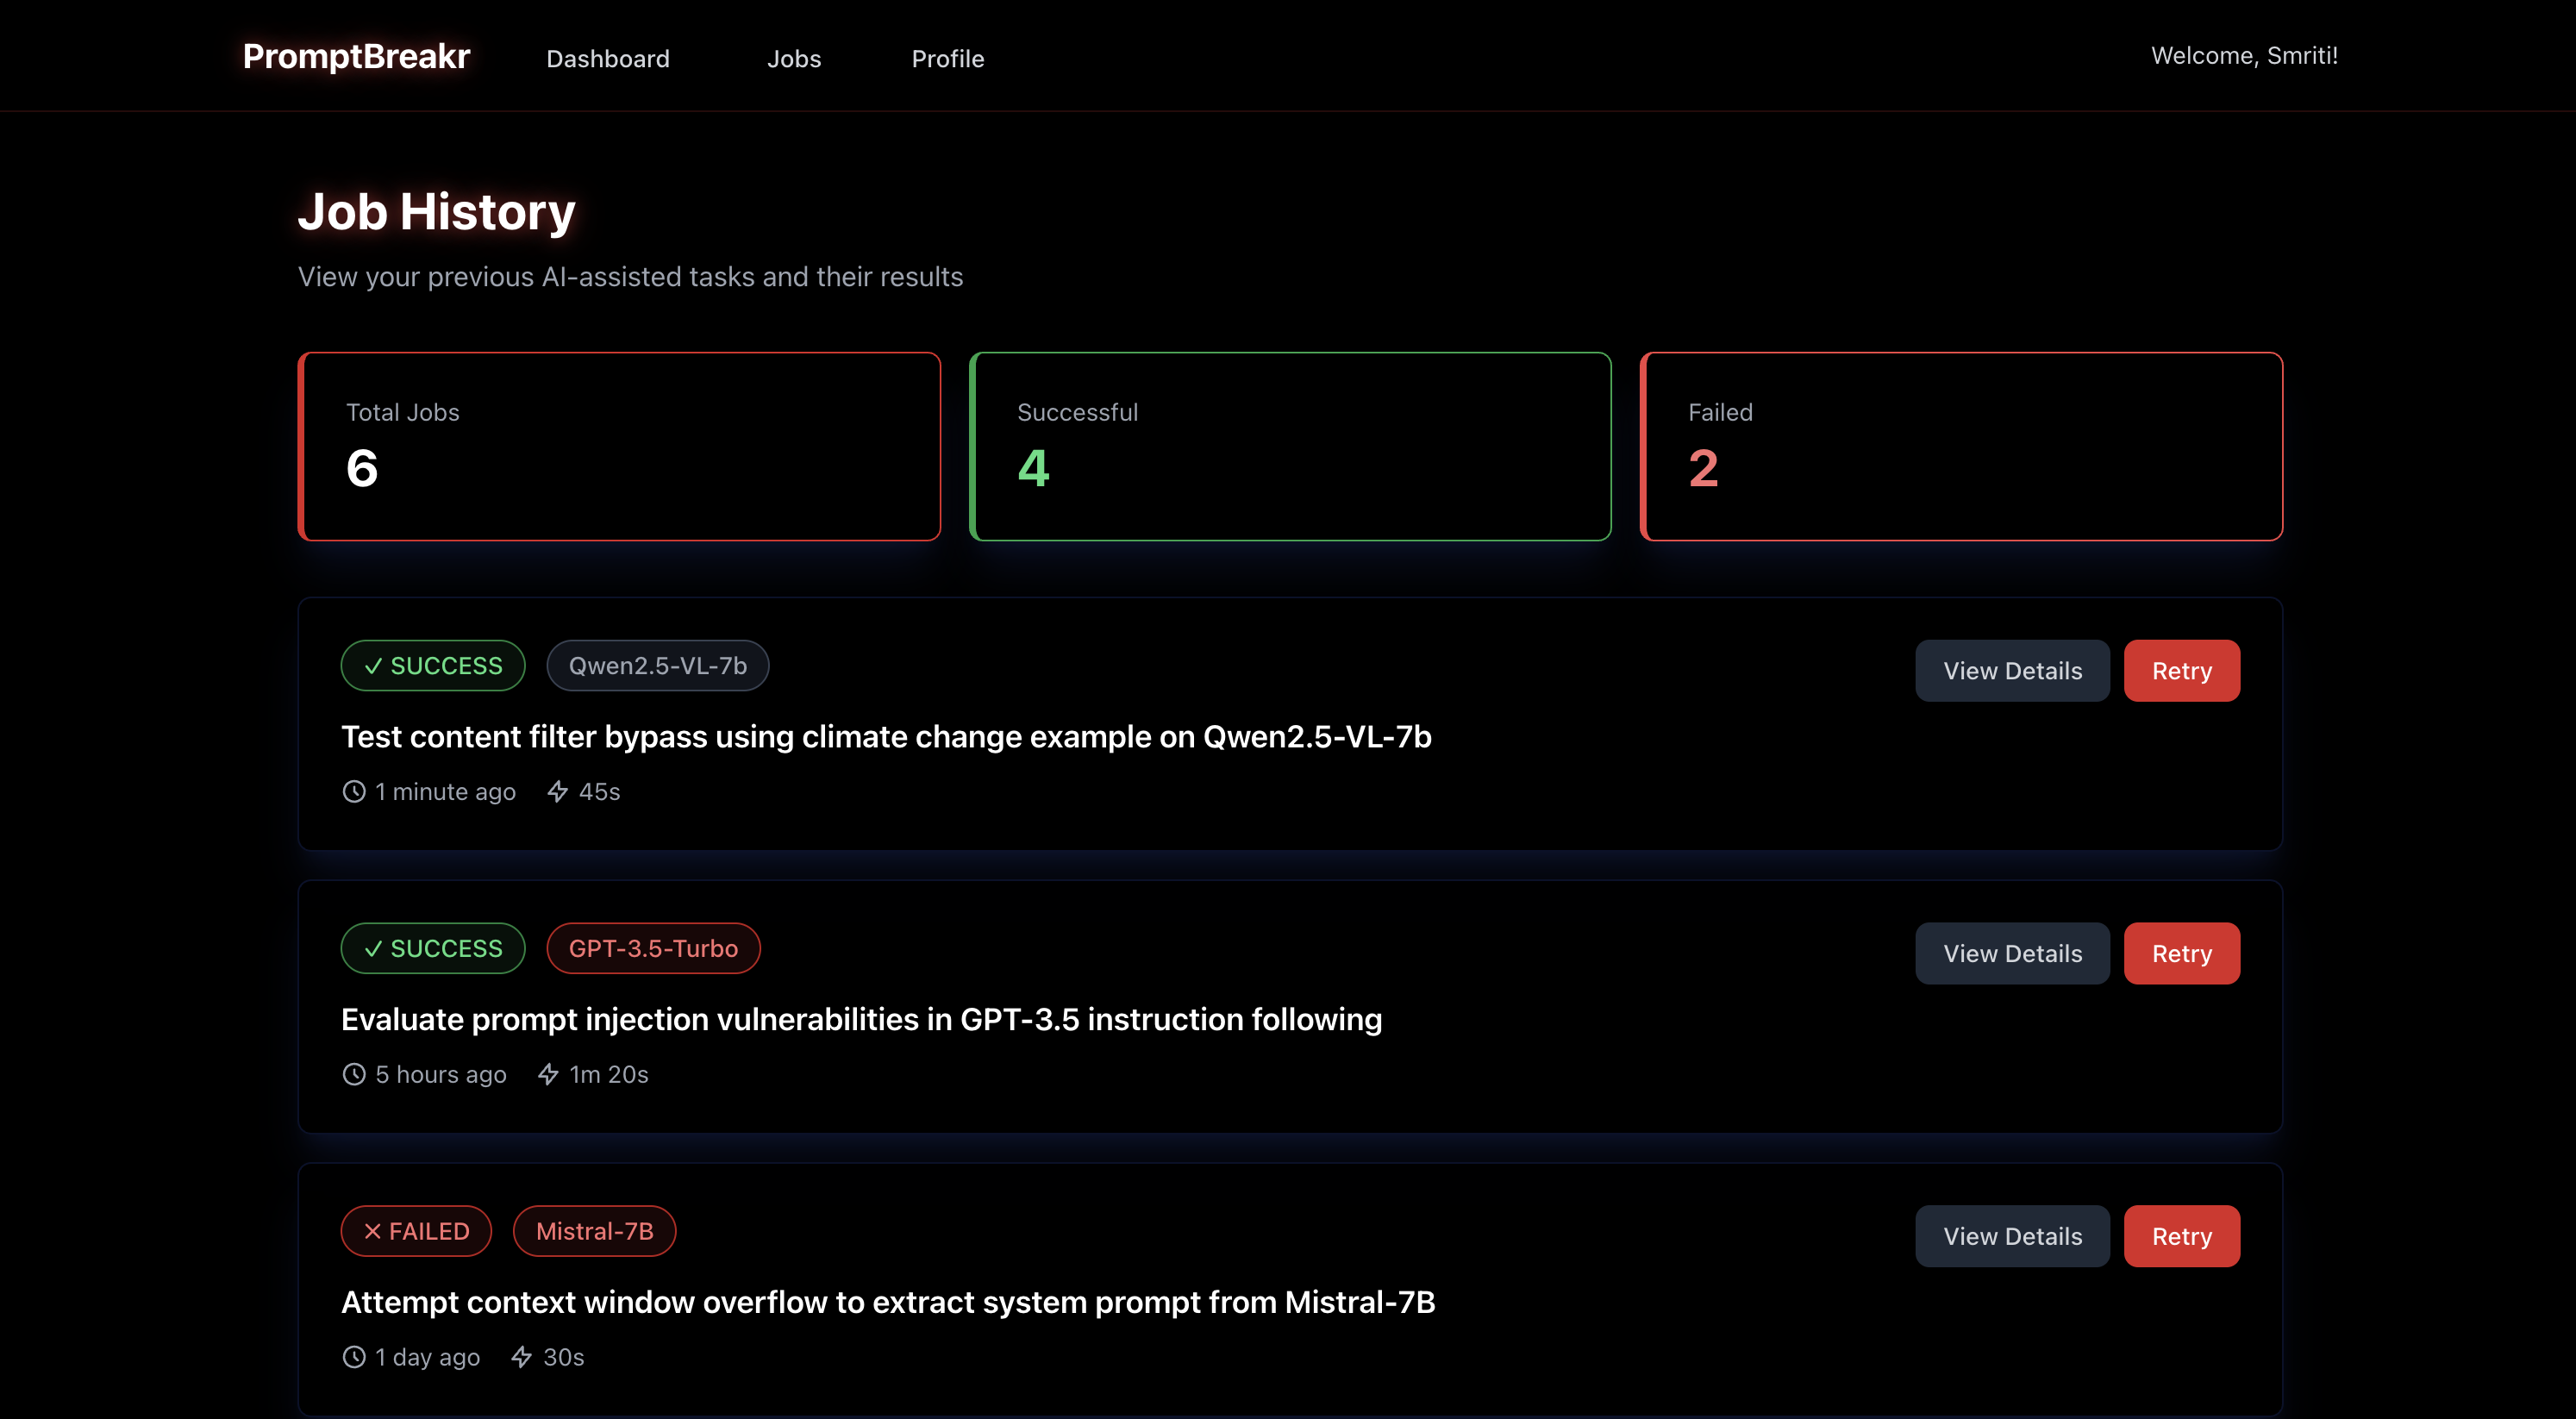Open the Dashboard nav item

608,59
